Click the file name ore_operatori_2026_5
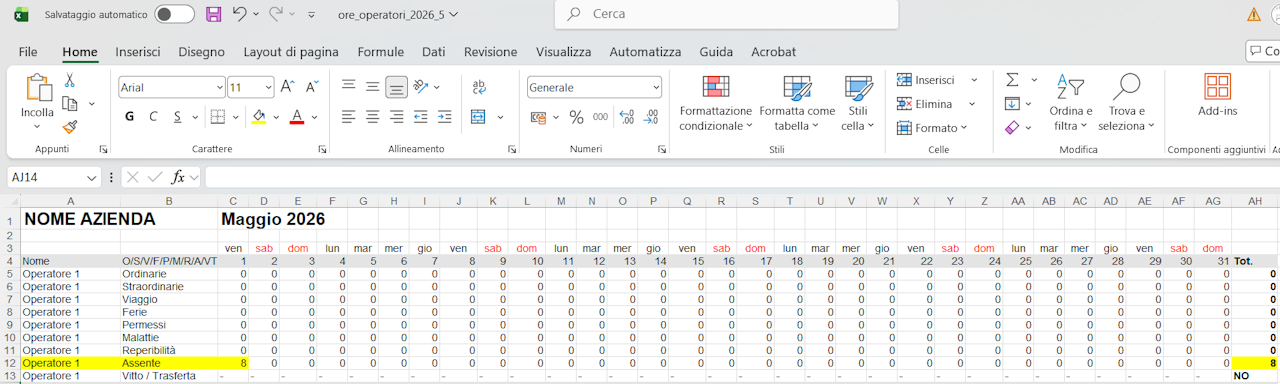 pos(391,14)
